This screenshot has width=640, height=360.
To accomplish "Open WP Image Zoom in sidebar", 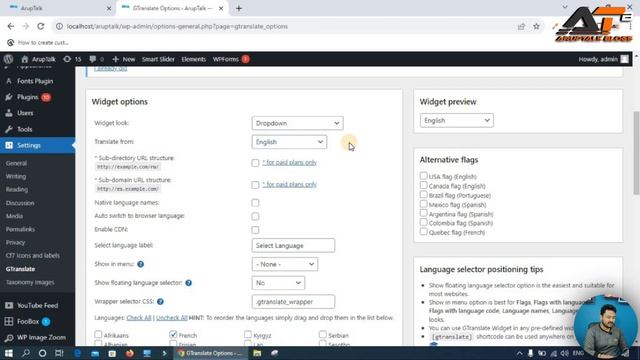I will point(41,338).
